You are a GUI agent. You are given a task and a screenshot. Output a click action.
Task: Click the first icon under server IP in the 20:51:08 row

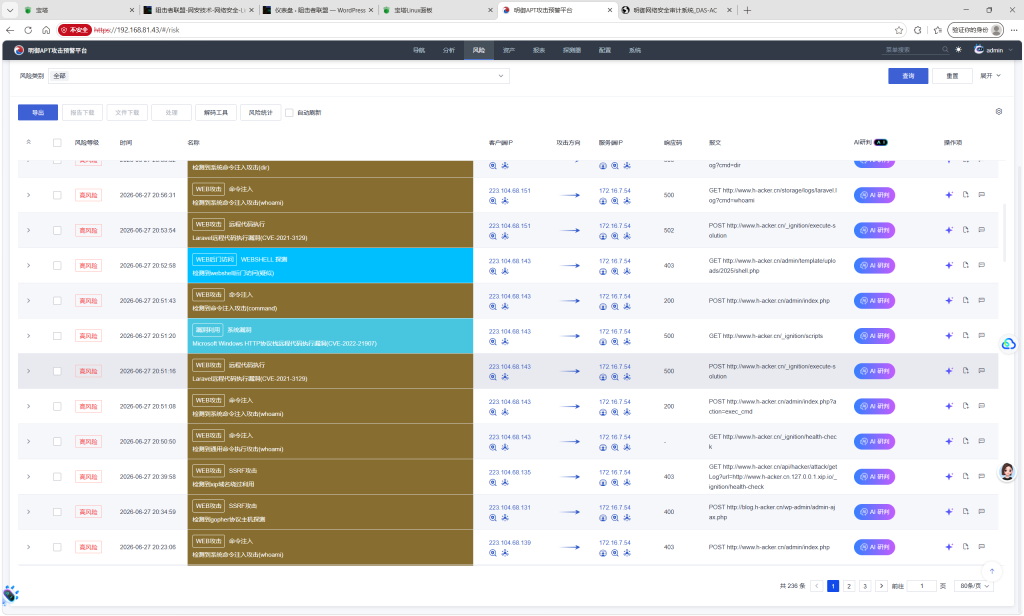(x=603, y=412)
